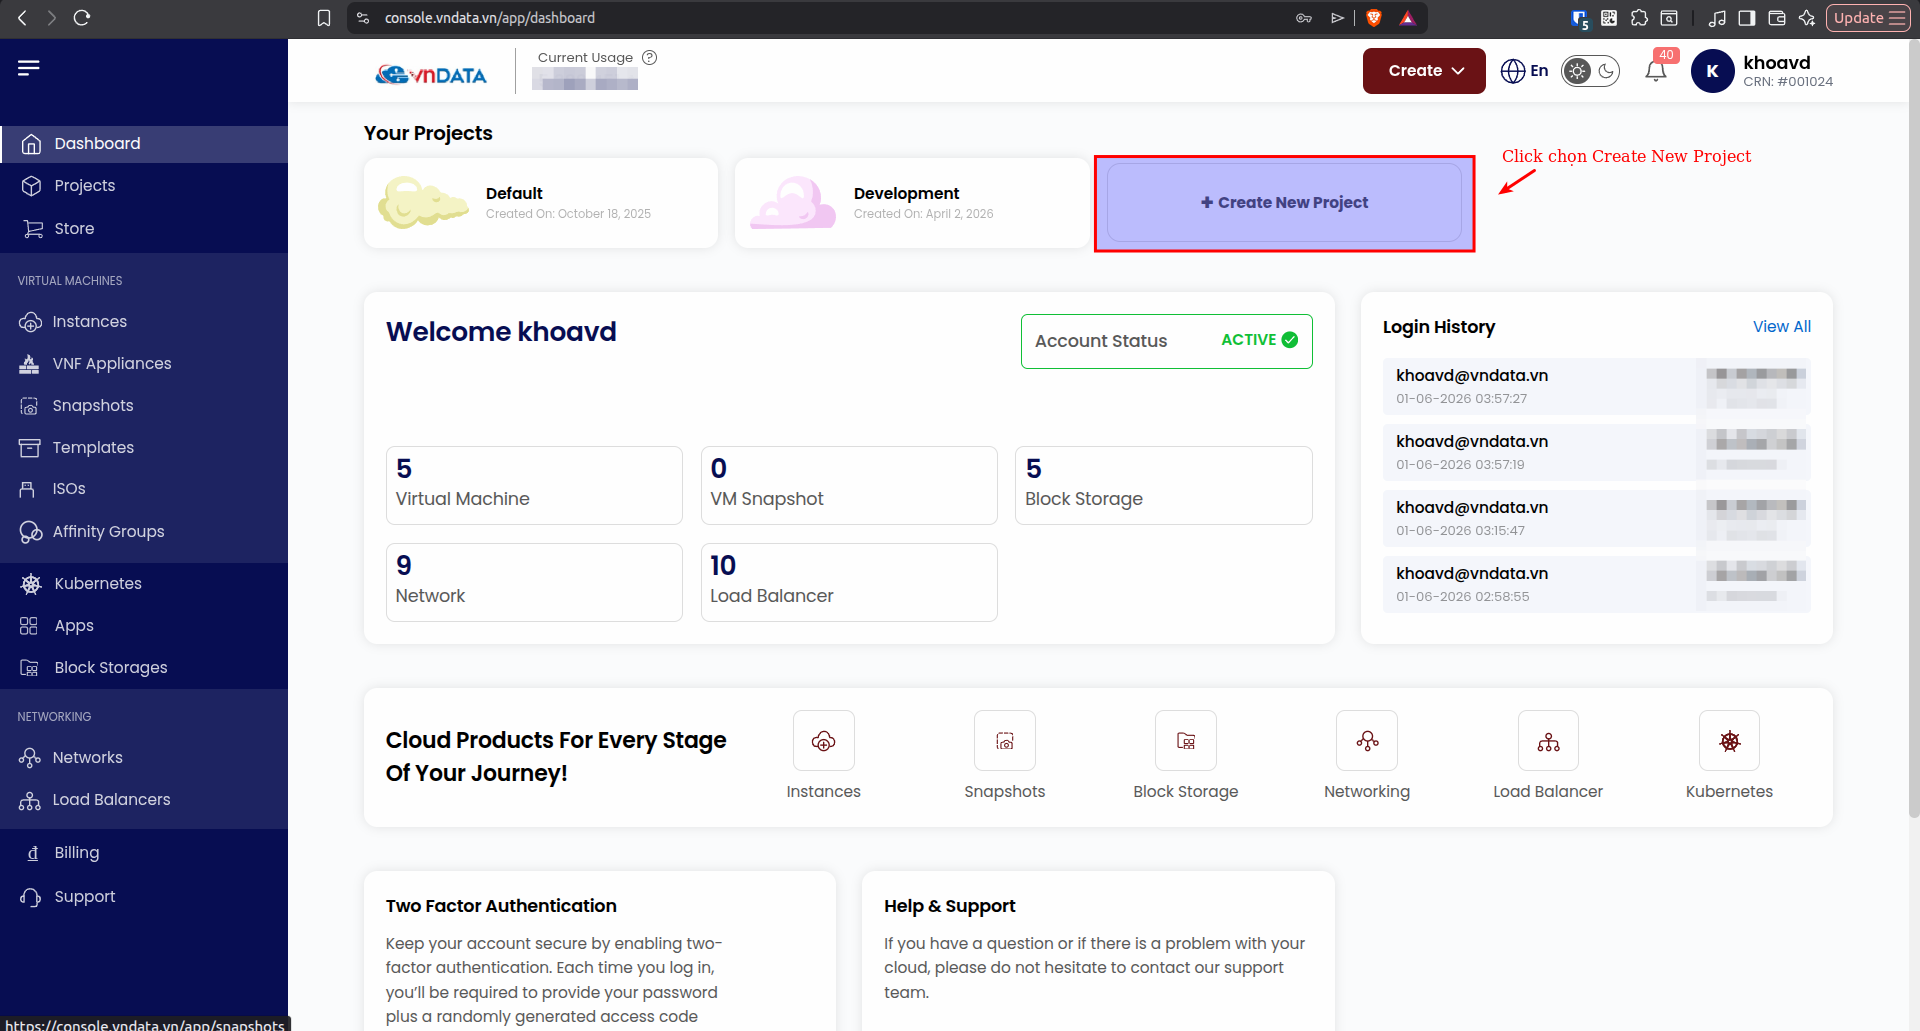
Task: Click the Load Balancer cloud product icon
Action: point(1548,741)
